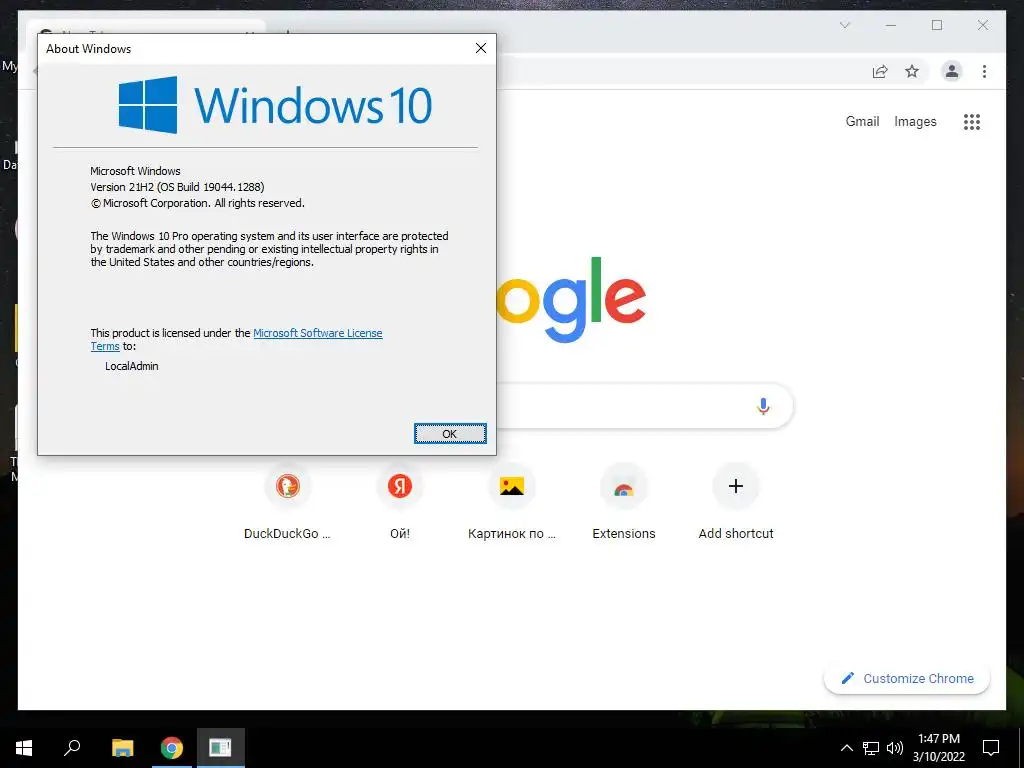Screen dimensions: 1024x768
Task: Minimize the Chrome window
Action: (891, 25)
